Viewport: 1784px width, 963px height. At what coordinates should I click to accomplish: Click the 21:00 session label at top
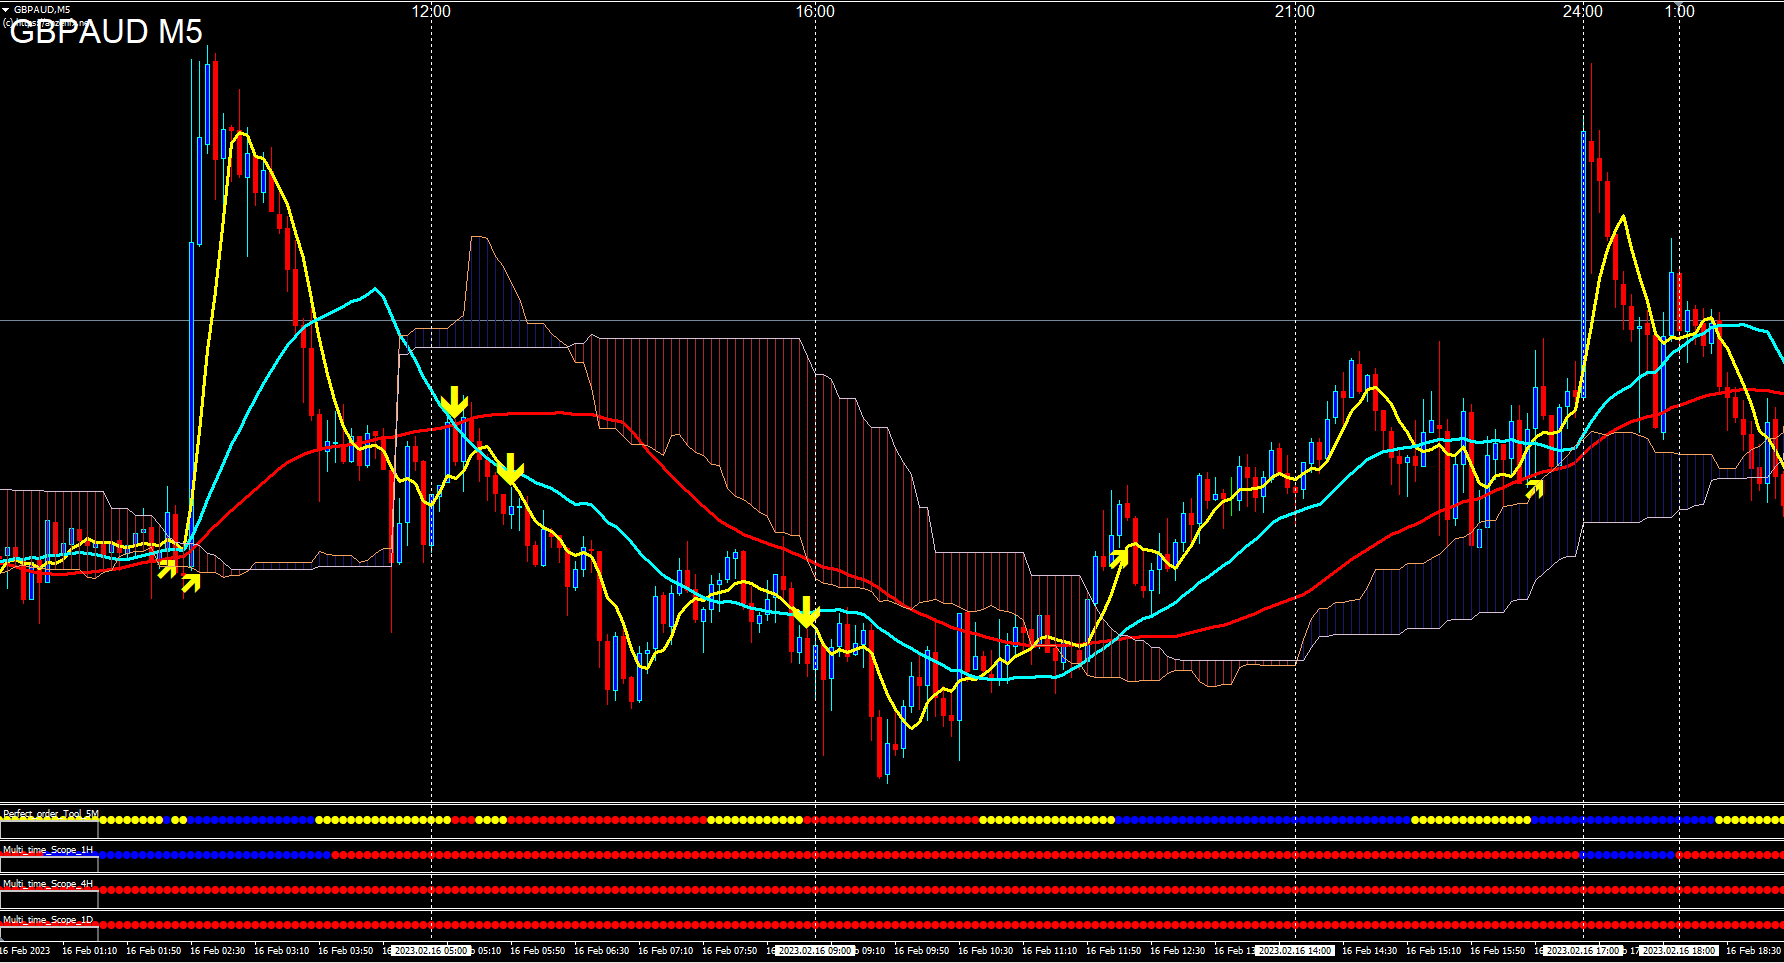pos(1295,11)
